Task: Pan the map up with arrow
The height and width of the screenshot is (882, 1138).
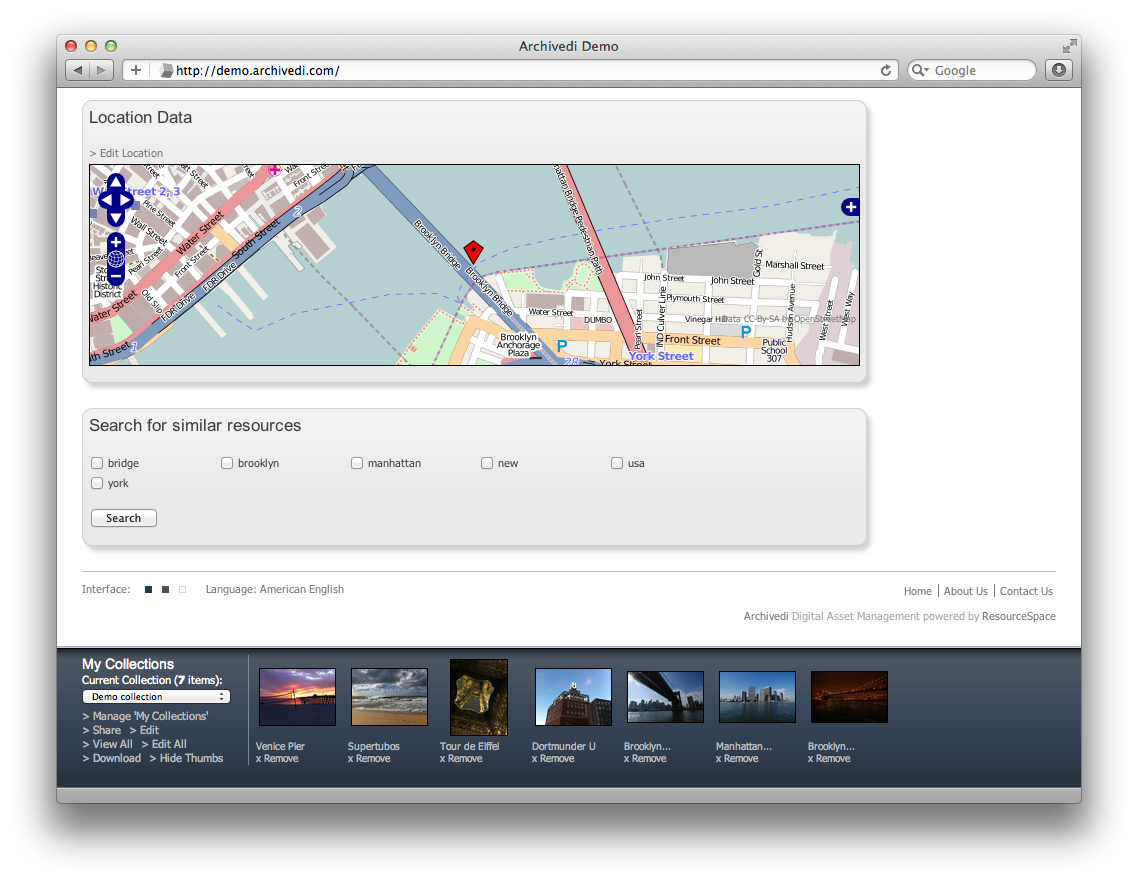Action: (116, 182)
